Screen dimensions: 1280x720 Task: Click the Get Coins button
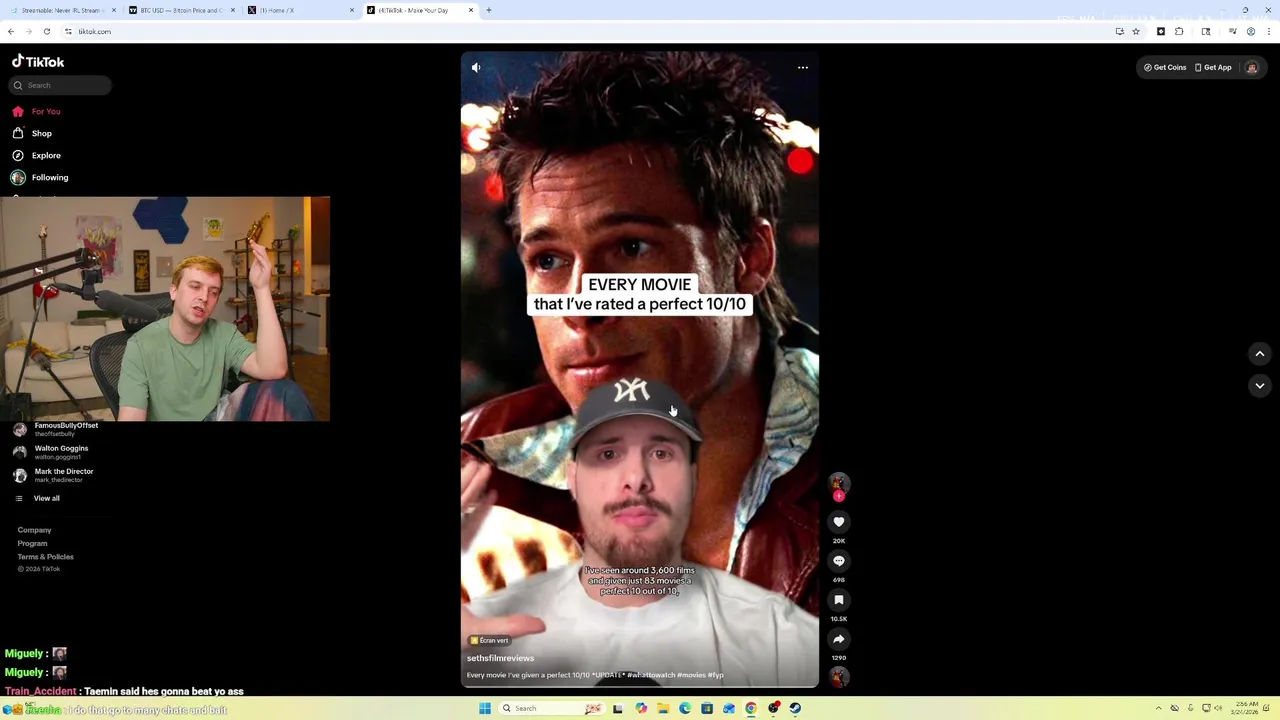pos(1165,67)
